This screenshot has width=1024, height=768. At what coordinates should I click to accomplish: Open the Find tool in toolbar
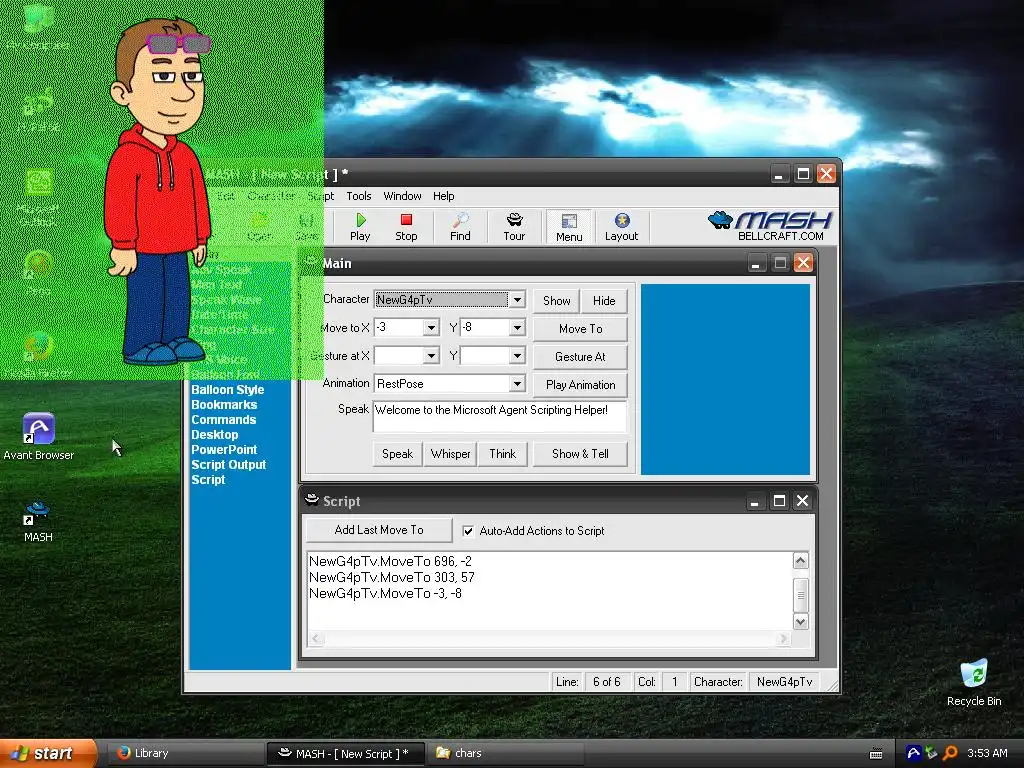(x=460, y=227)
